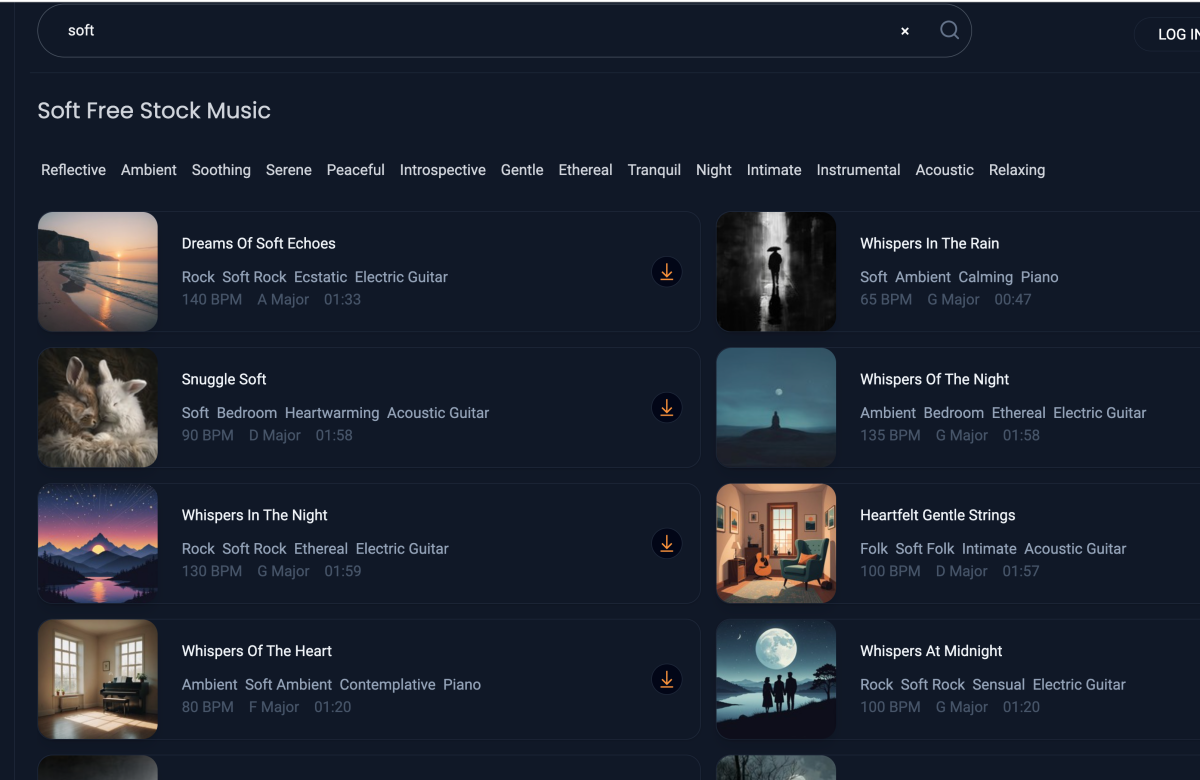Clear the search field with the X icon
Image resolution: width=1200 pixels, height=780 pixels.
click(x=905, y=31)
